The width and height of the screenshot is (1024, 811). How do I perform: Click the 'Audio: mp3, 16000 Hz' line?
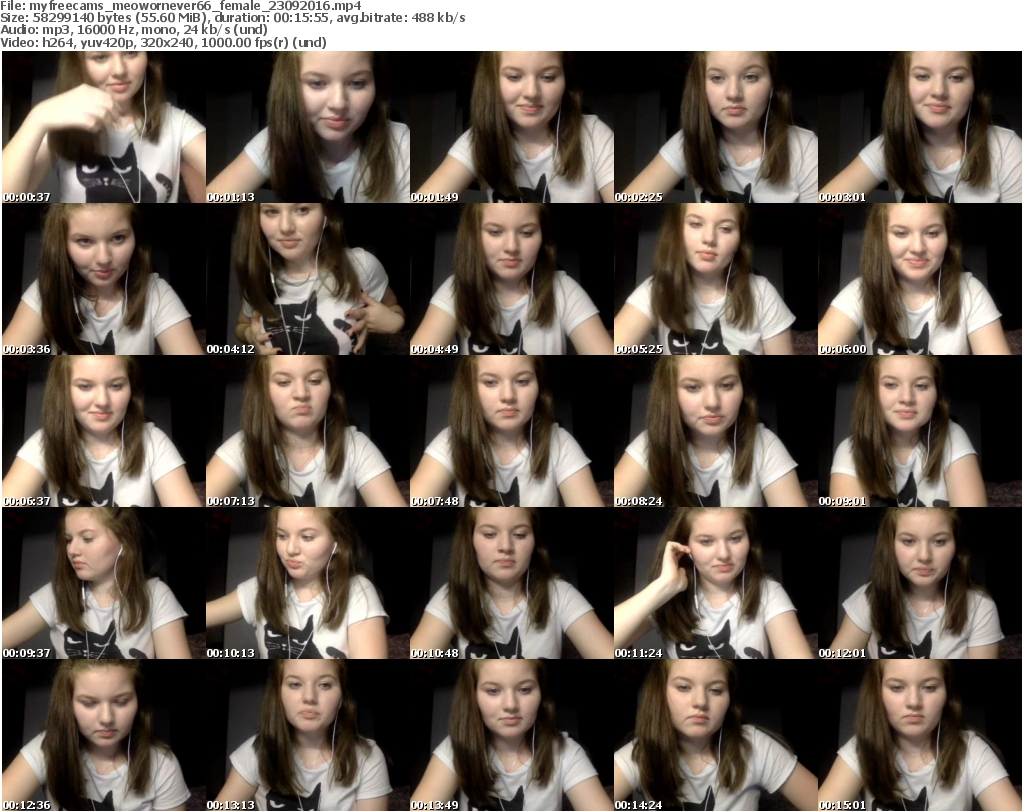[x=134, y=30]
